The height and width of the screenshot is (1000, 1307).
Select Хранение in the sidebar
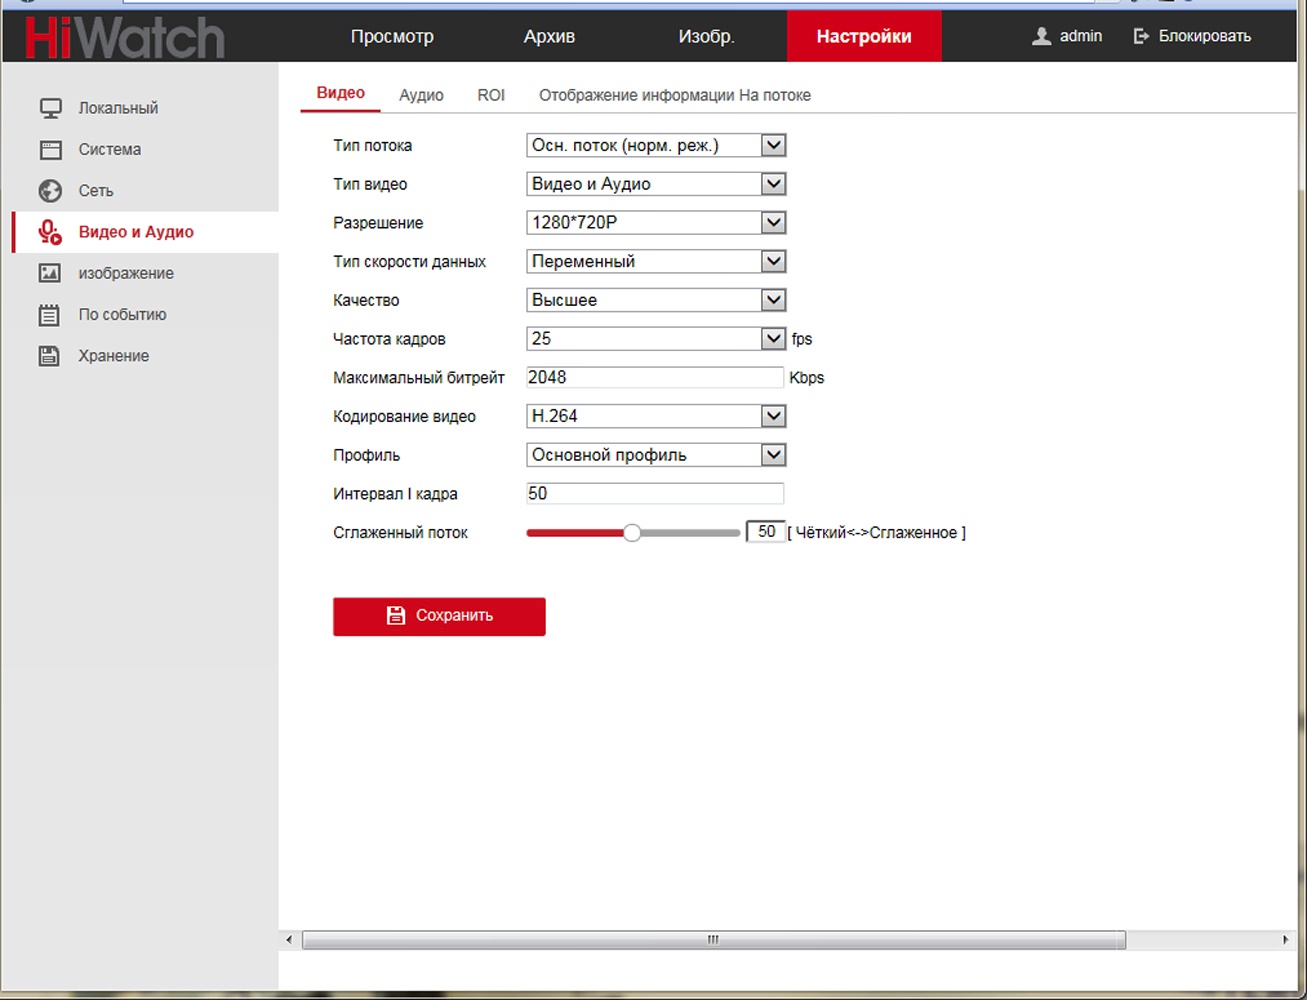click(x=114, y=356)
